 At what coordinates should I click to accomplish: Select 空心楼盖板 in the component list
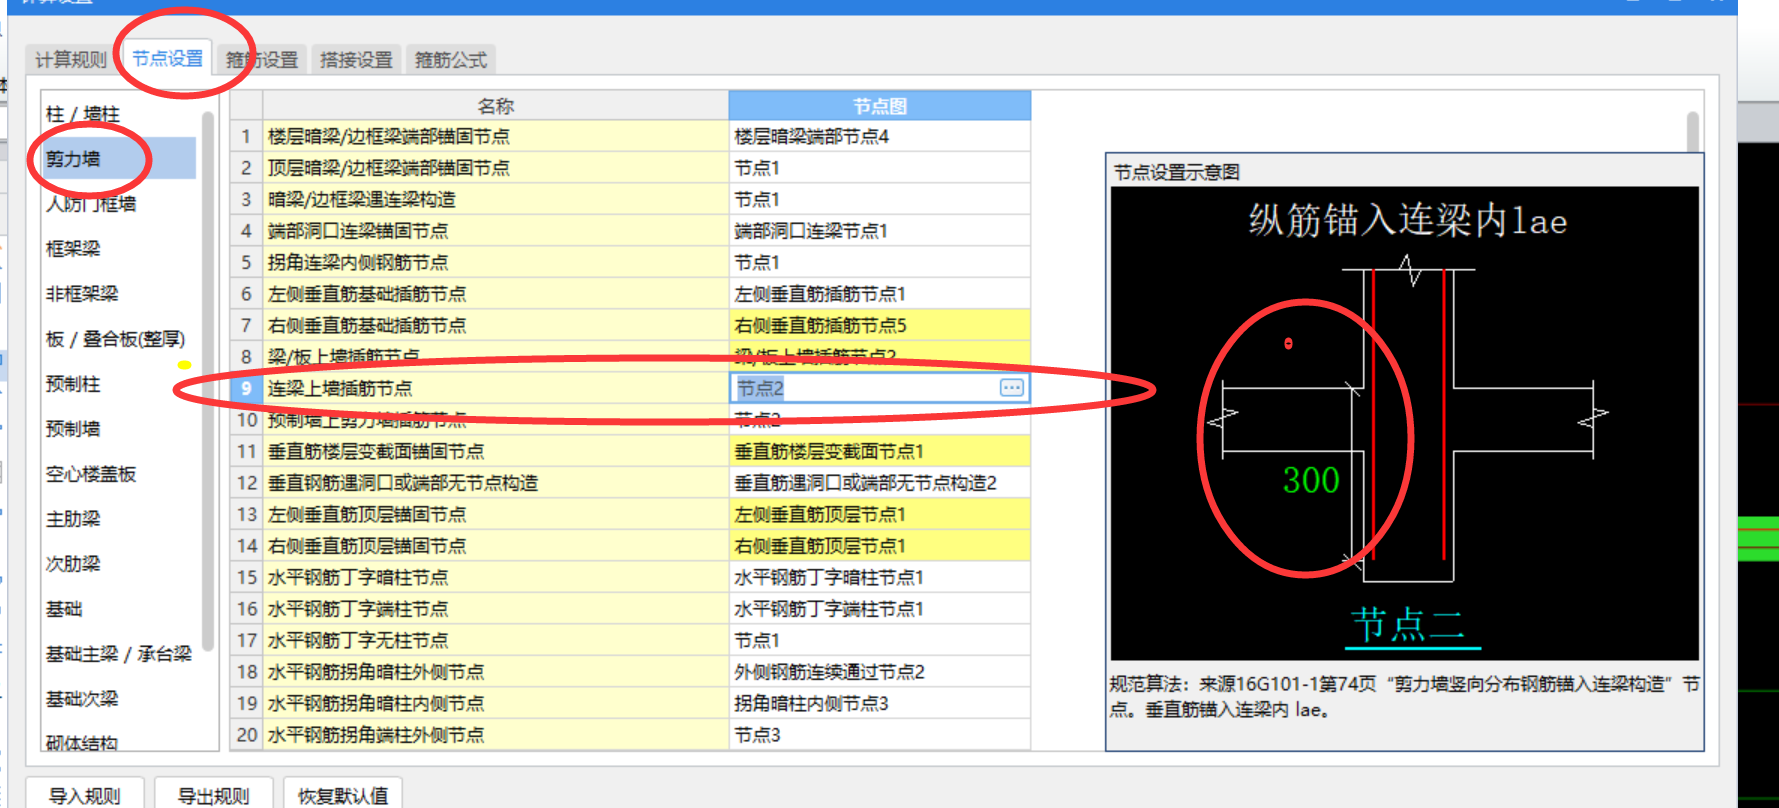[91, 474]
